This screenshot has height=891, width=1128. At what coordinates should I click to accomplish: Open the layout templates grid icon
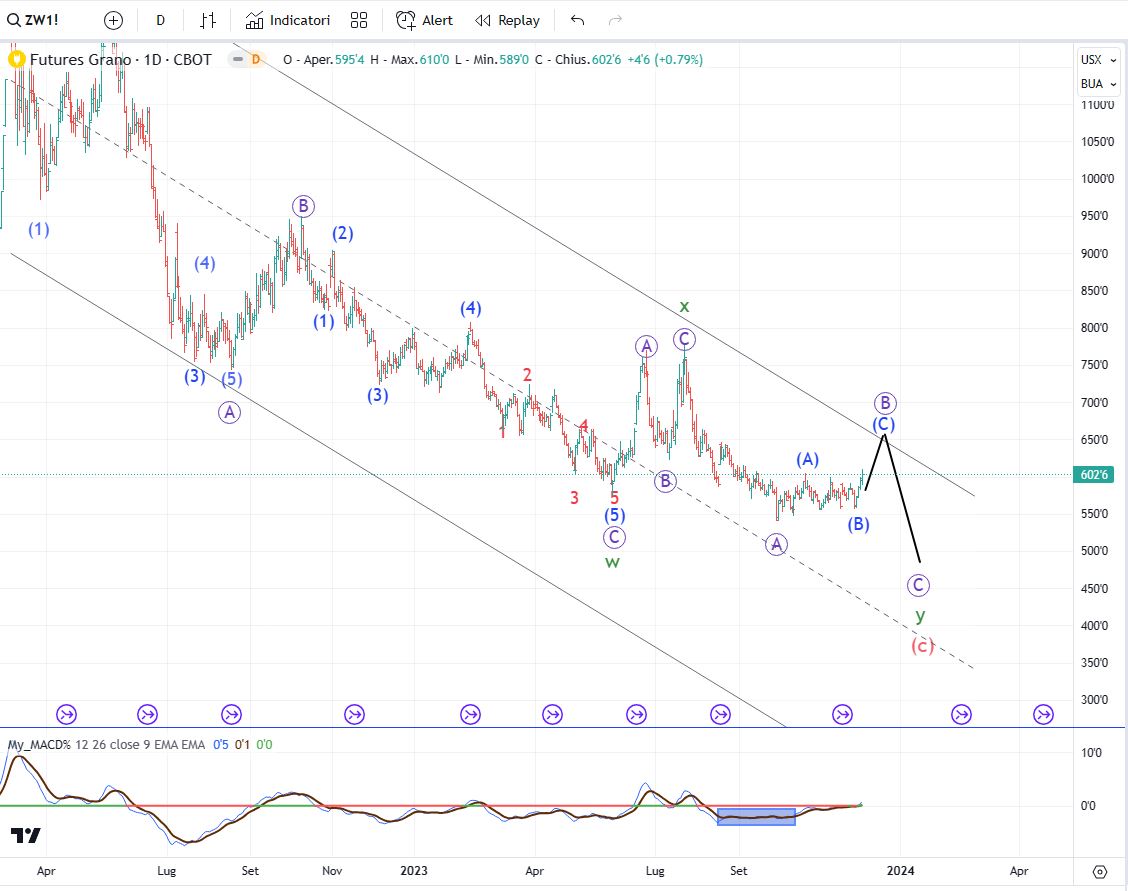(360, 20)
